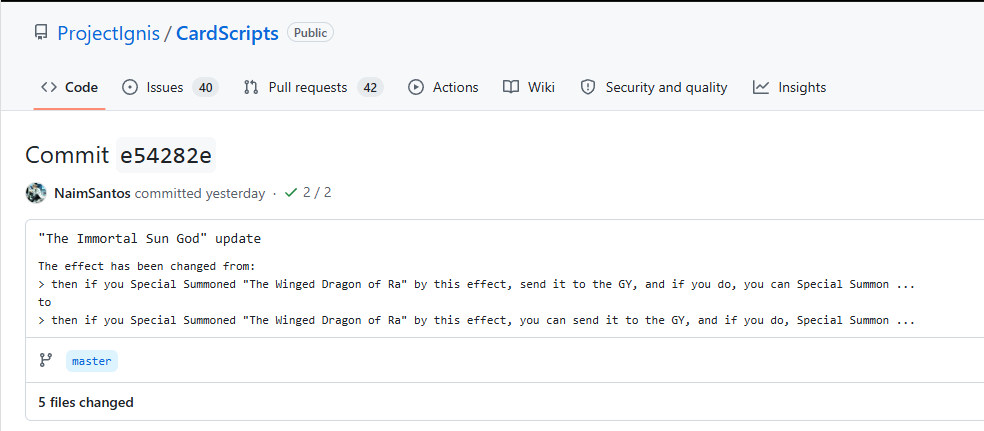The height and width of the screenshot is (431, 984).
Task: Open the Wiki tab
Action: coord(528,87)
